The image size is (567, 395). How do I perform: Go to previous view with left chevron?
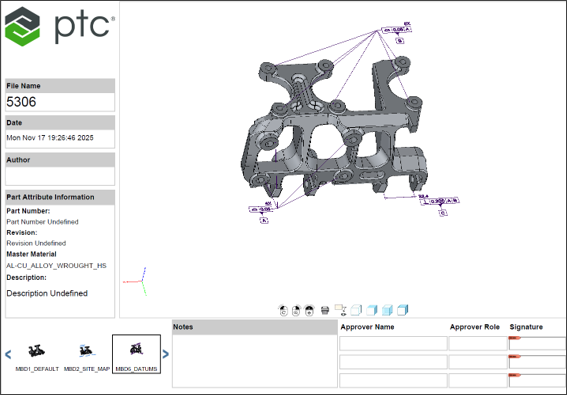coord(8,354)
